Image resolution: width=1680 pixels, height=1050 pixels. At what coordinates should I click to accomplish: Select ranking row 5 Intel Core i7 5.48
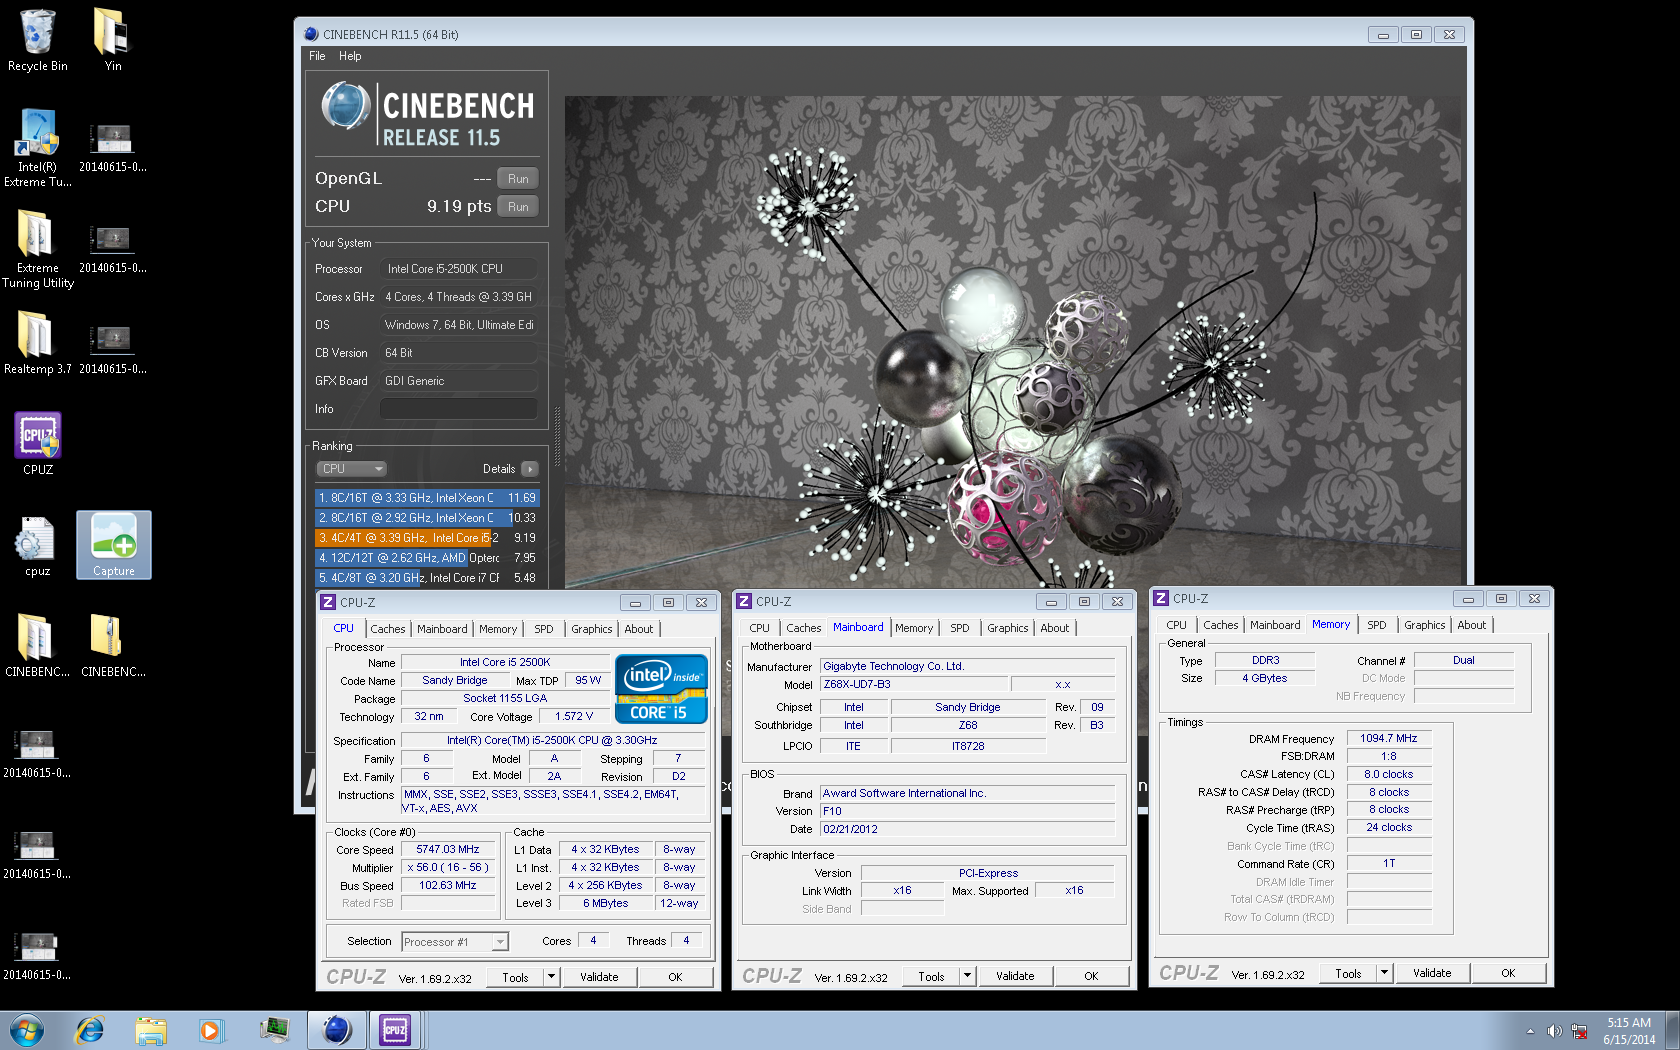point(427,578)
